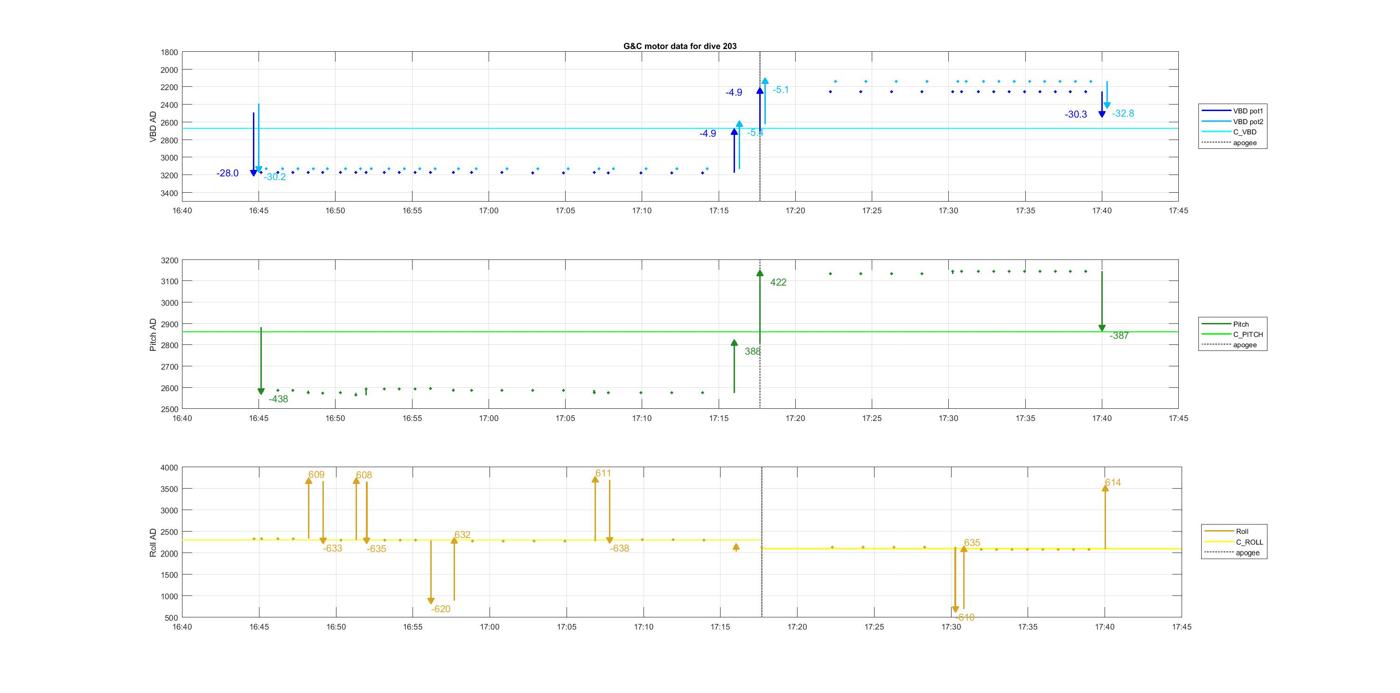Screen dimensions: 1400x693
Task: Click the 500 y-axis tick on the Roll plot
Action: pos(171,618)
